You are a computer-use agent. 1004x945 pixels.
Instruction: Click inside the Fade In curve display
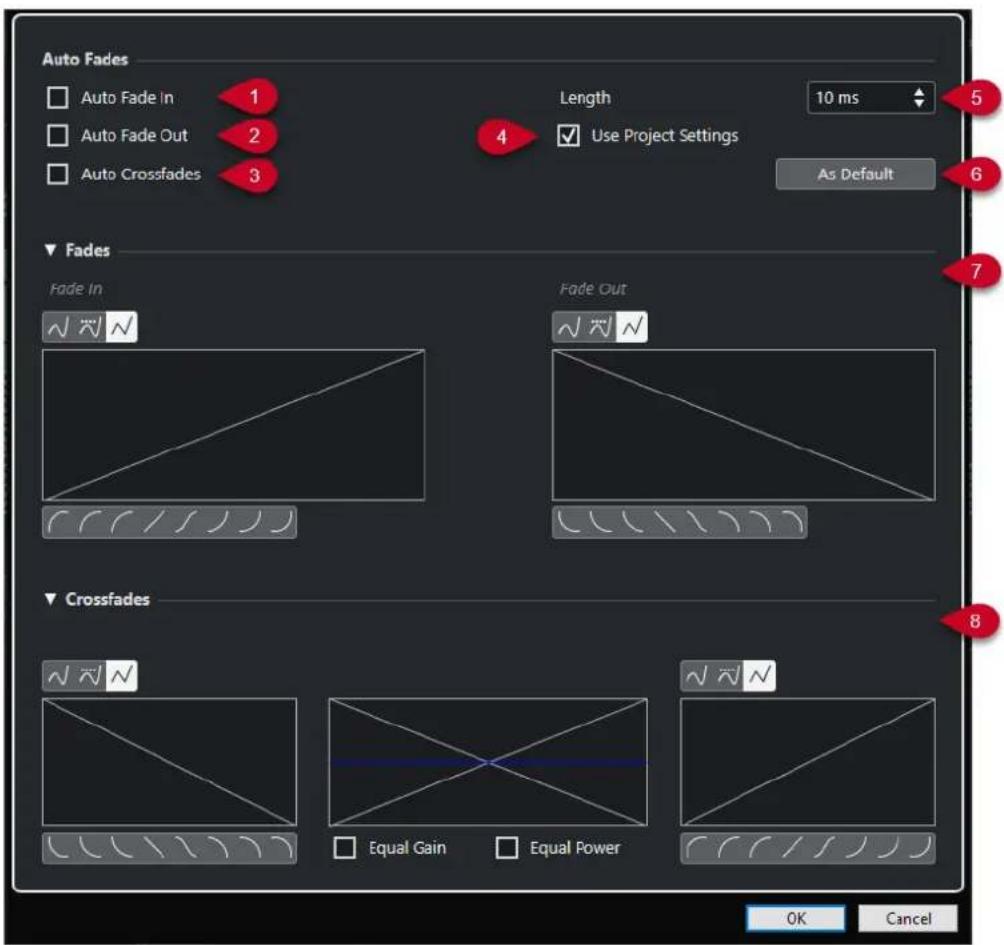tap(234, 425)
